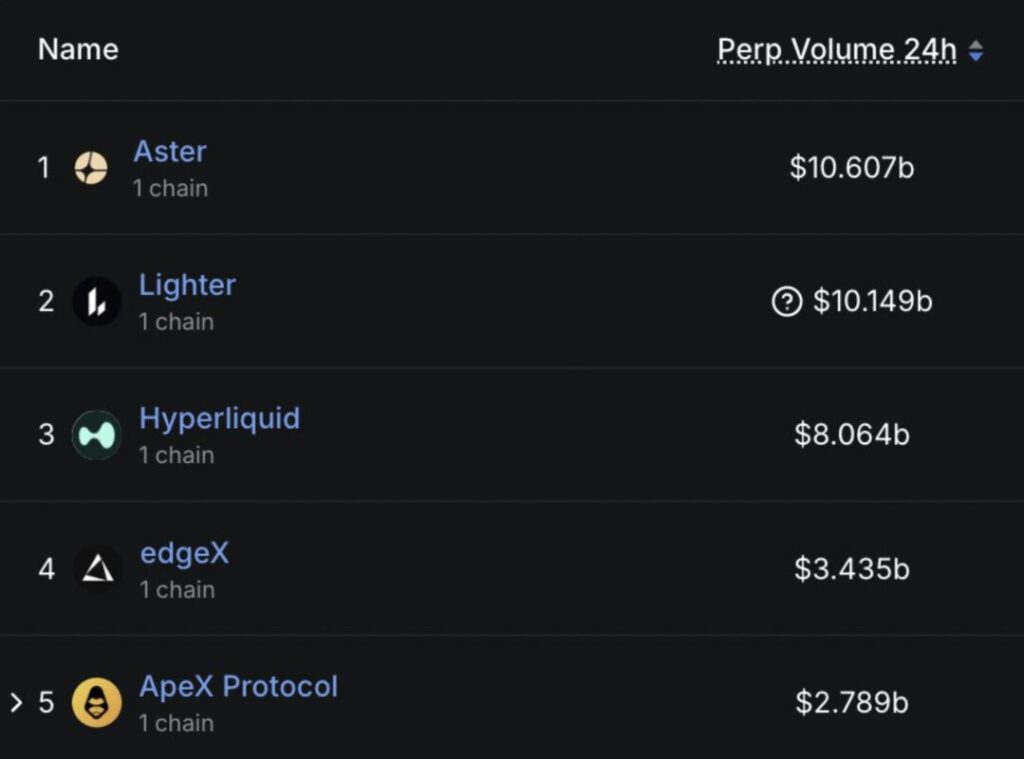This screenshot has width=1024, height=759.
Task: Click the Hyperliquid protocol logo icon
Action: click(97, 435)
